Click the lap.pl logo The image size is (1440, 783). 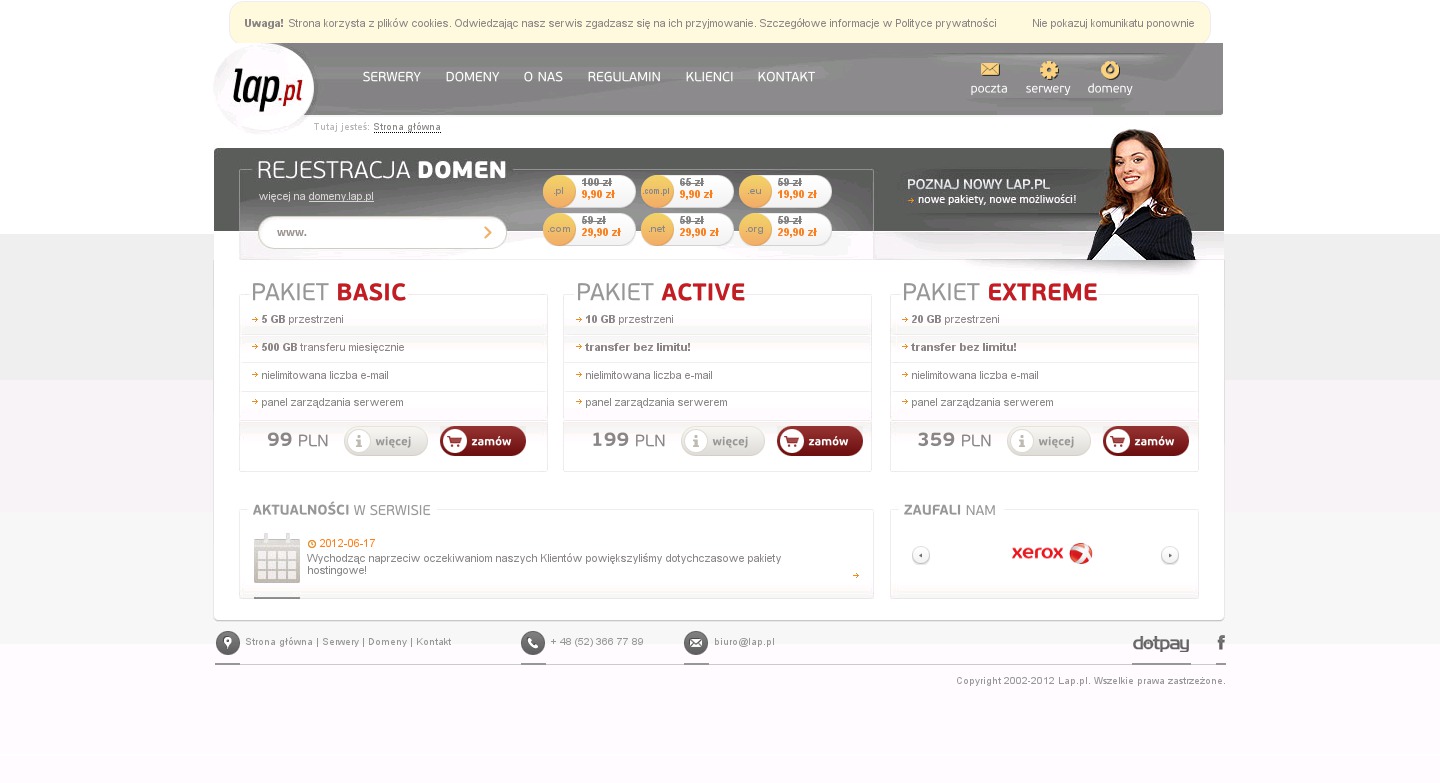265,88
